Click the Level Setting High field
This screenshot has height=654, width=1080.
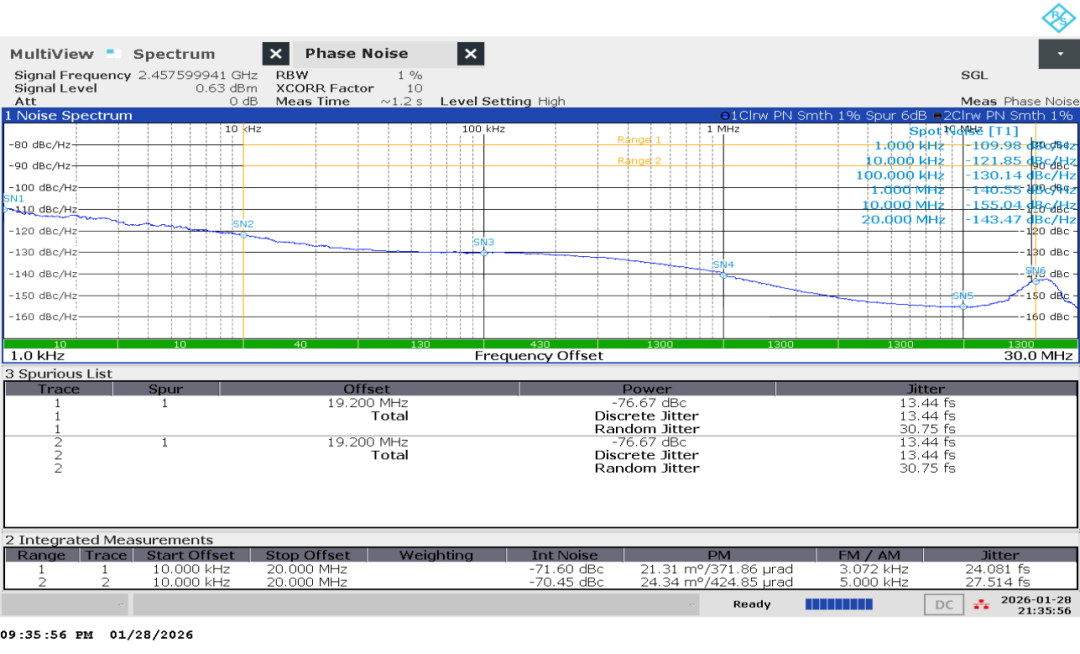(502, 101)
